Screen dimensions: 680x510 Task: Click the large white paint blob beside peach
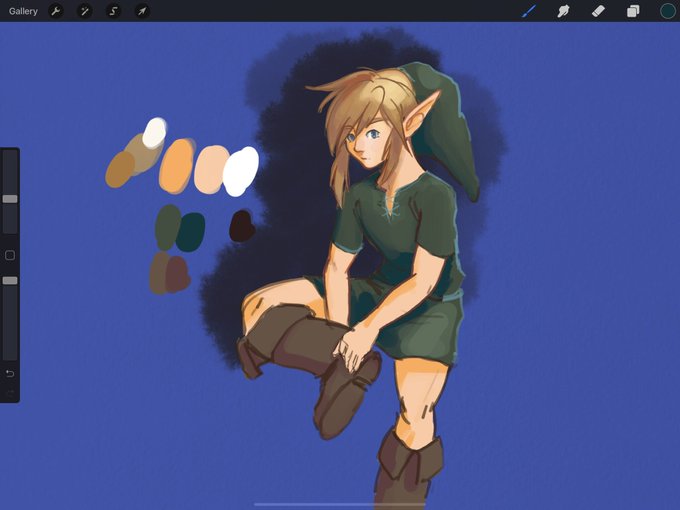[241, 171]
